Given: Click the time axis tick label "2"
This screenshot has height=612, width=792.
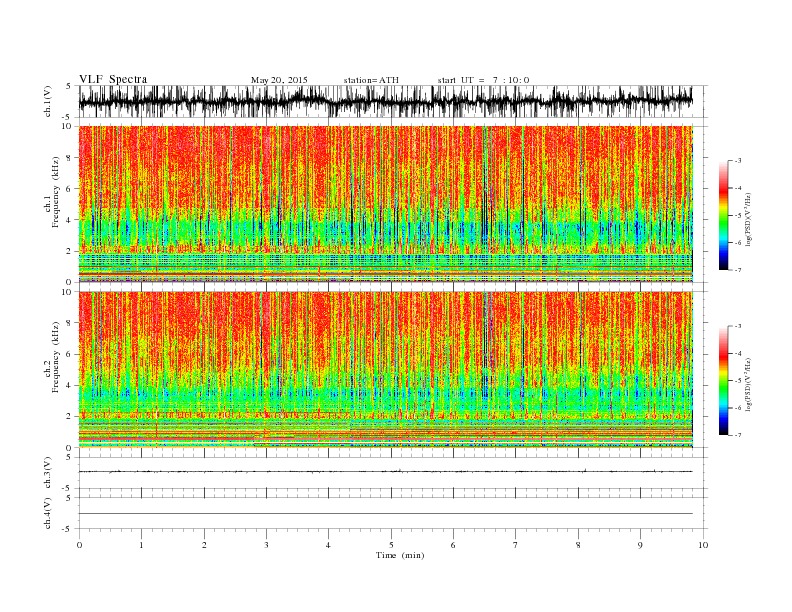Looking at the screenshot, I should click(x=204, y=545).
